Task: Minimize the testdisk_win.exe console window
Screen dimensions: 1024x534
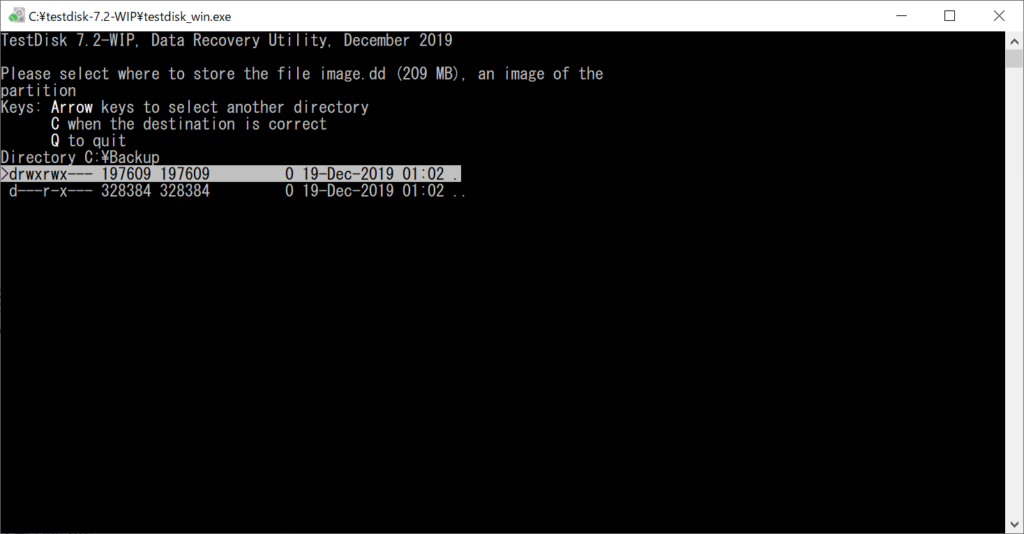Action: (902, 16)
